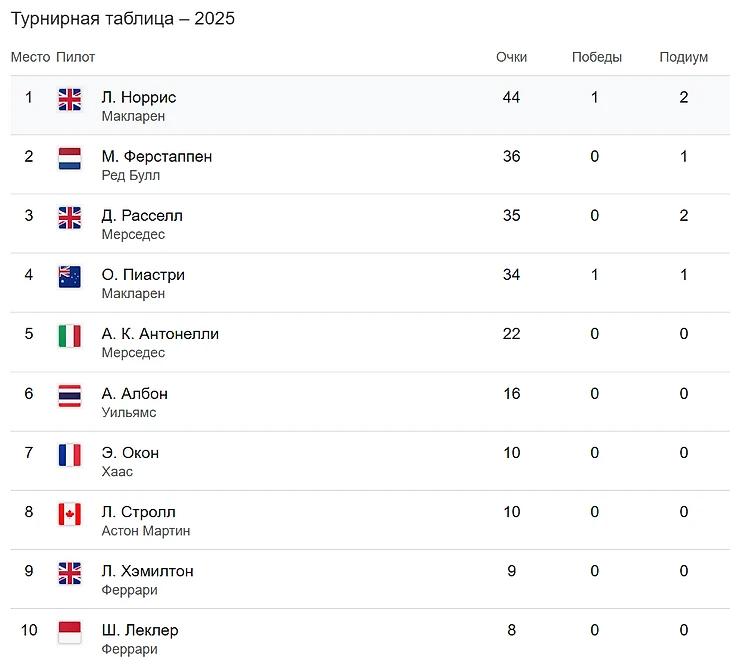Image resolution: width=730 pixels, height=660 pixels.
Task: Click the British flag beside Л. Норрис
Action: (69, 99)
